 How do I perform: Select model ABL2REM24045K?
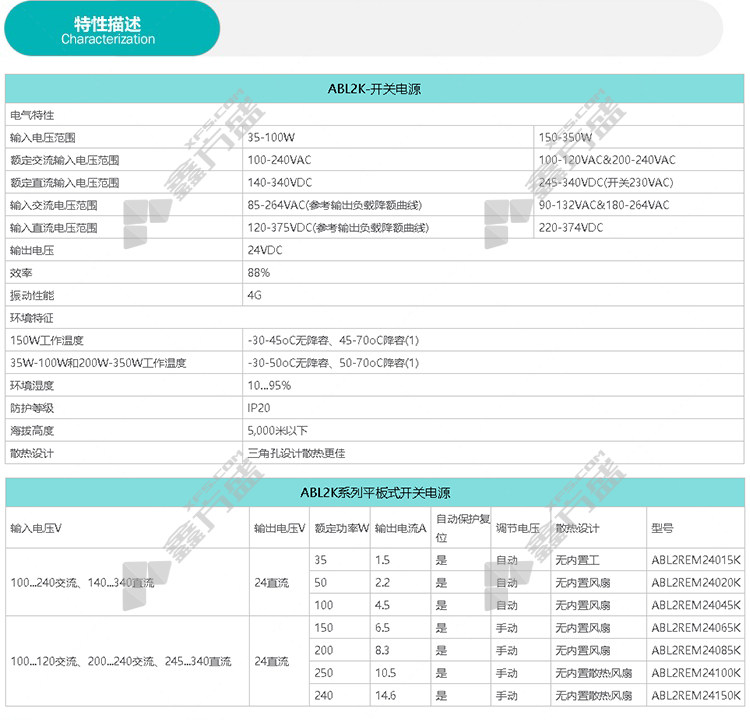(696, 605)
